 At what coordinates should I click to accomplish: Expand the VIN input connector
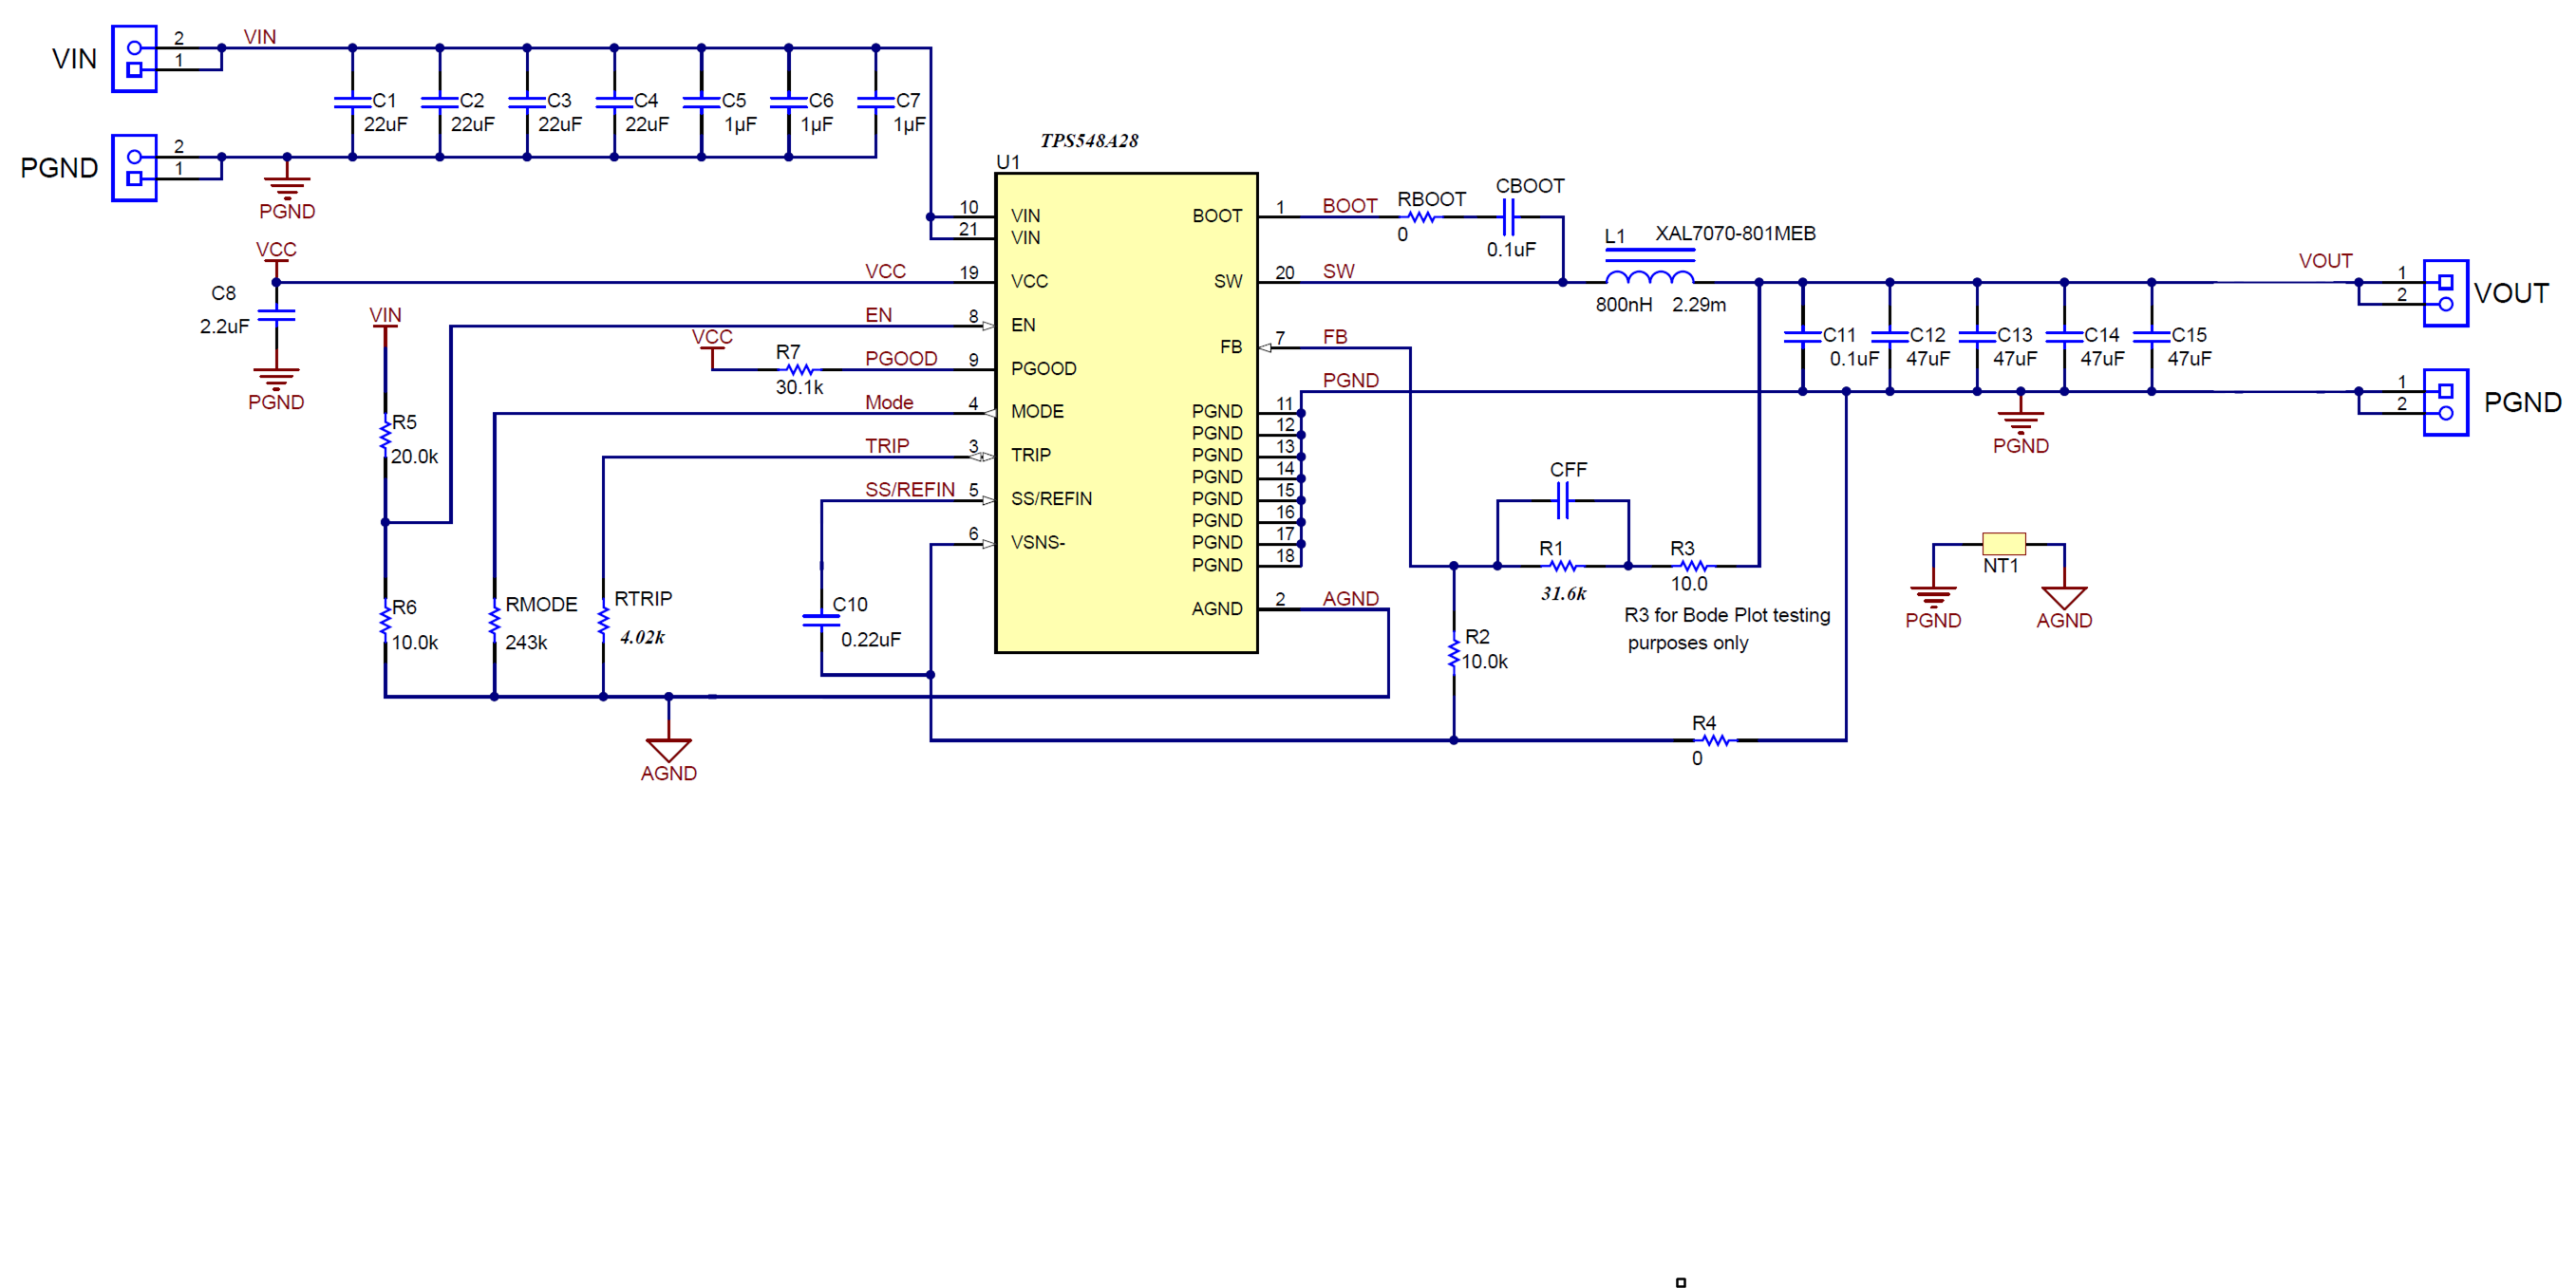tap(133, 60)
